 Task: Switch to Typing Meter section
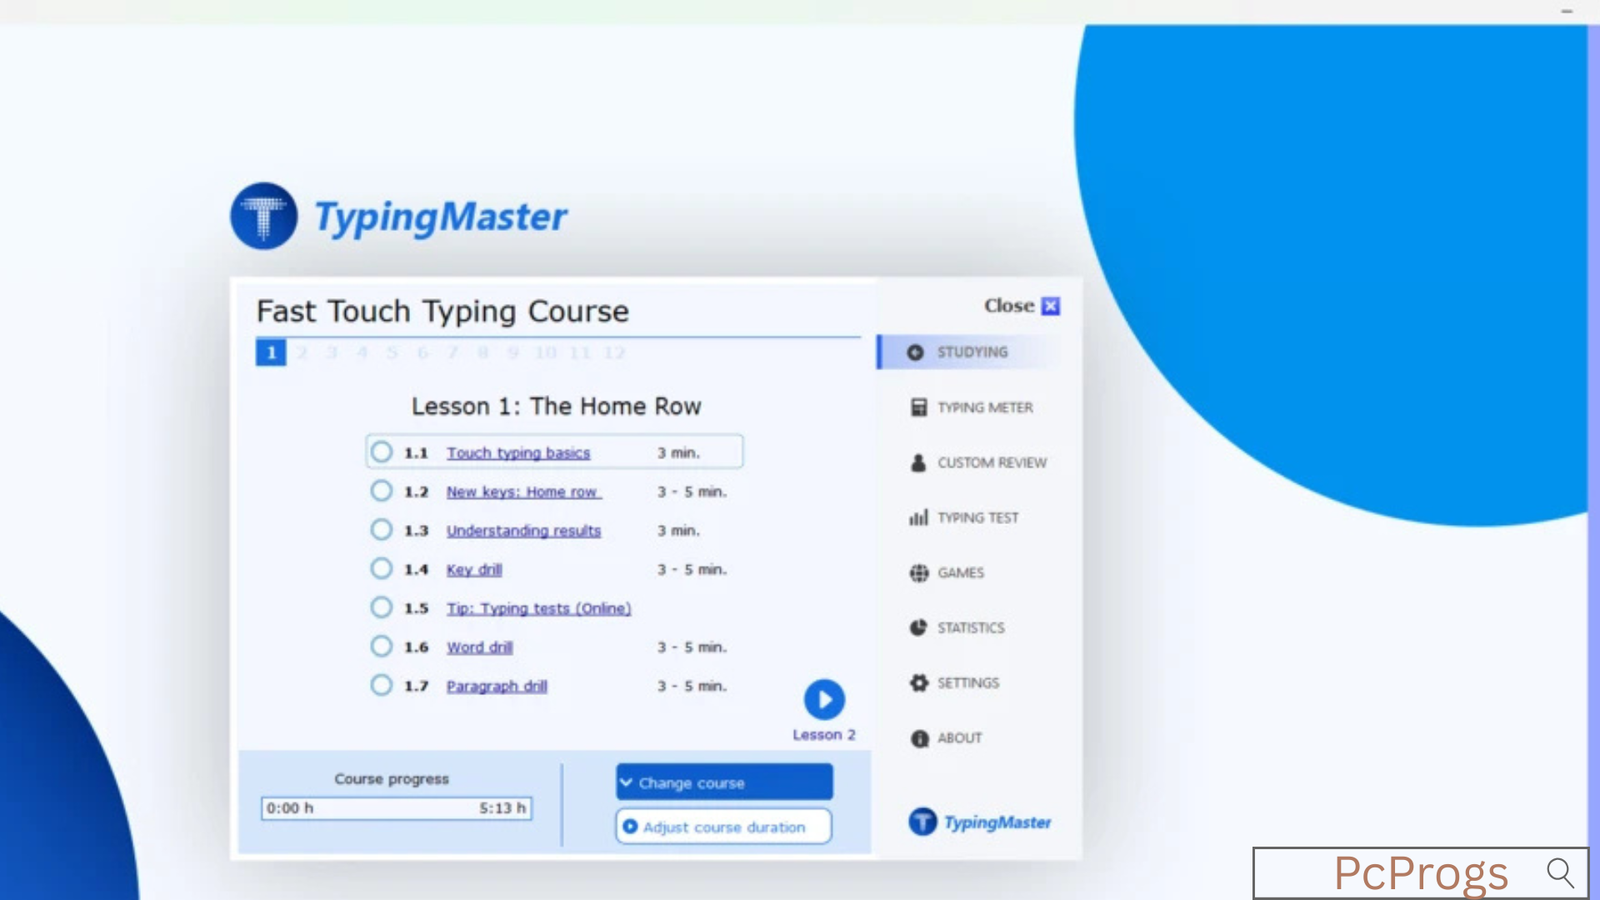pyautogui.click(x=985, y=407)
